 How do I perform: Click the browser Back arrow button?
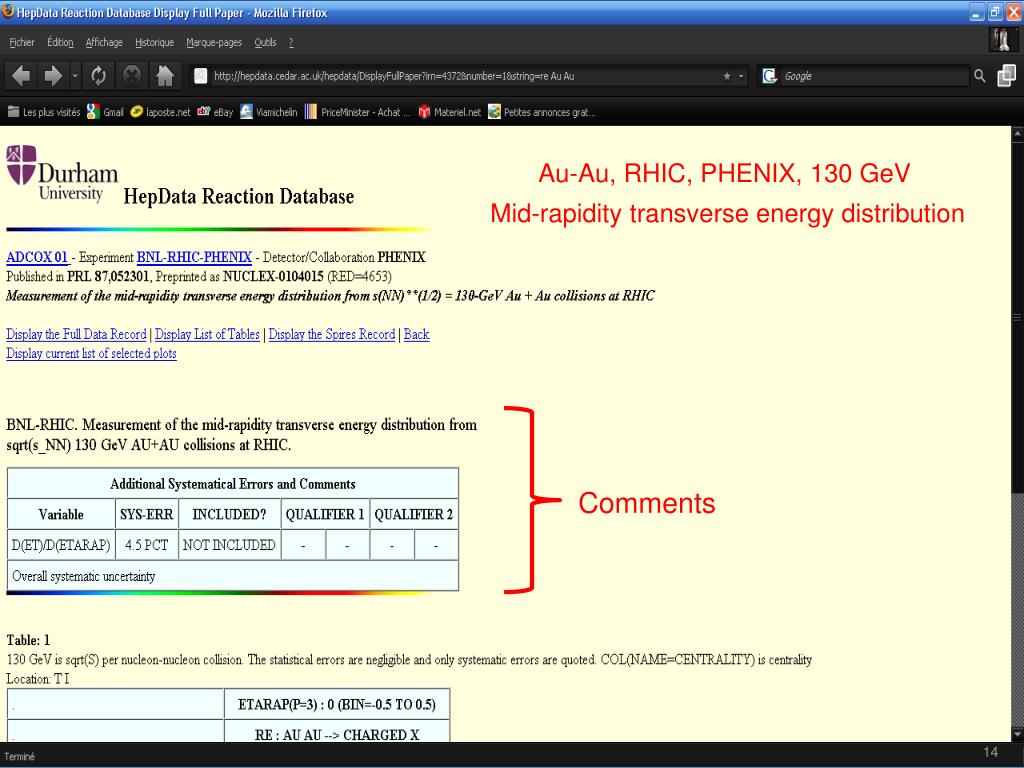22,76
